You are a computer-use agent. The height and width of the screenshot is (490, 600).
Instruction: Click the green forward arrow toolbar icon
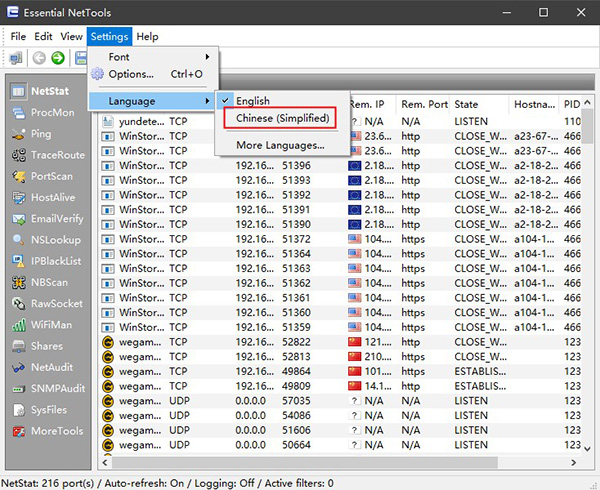58,58
